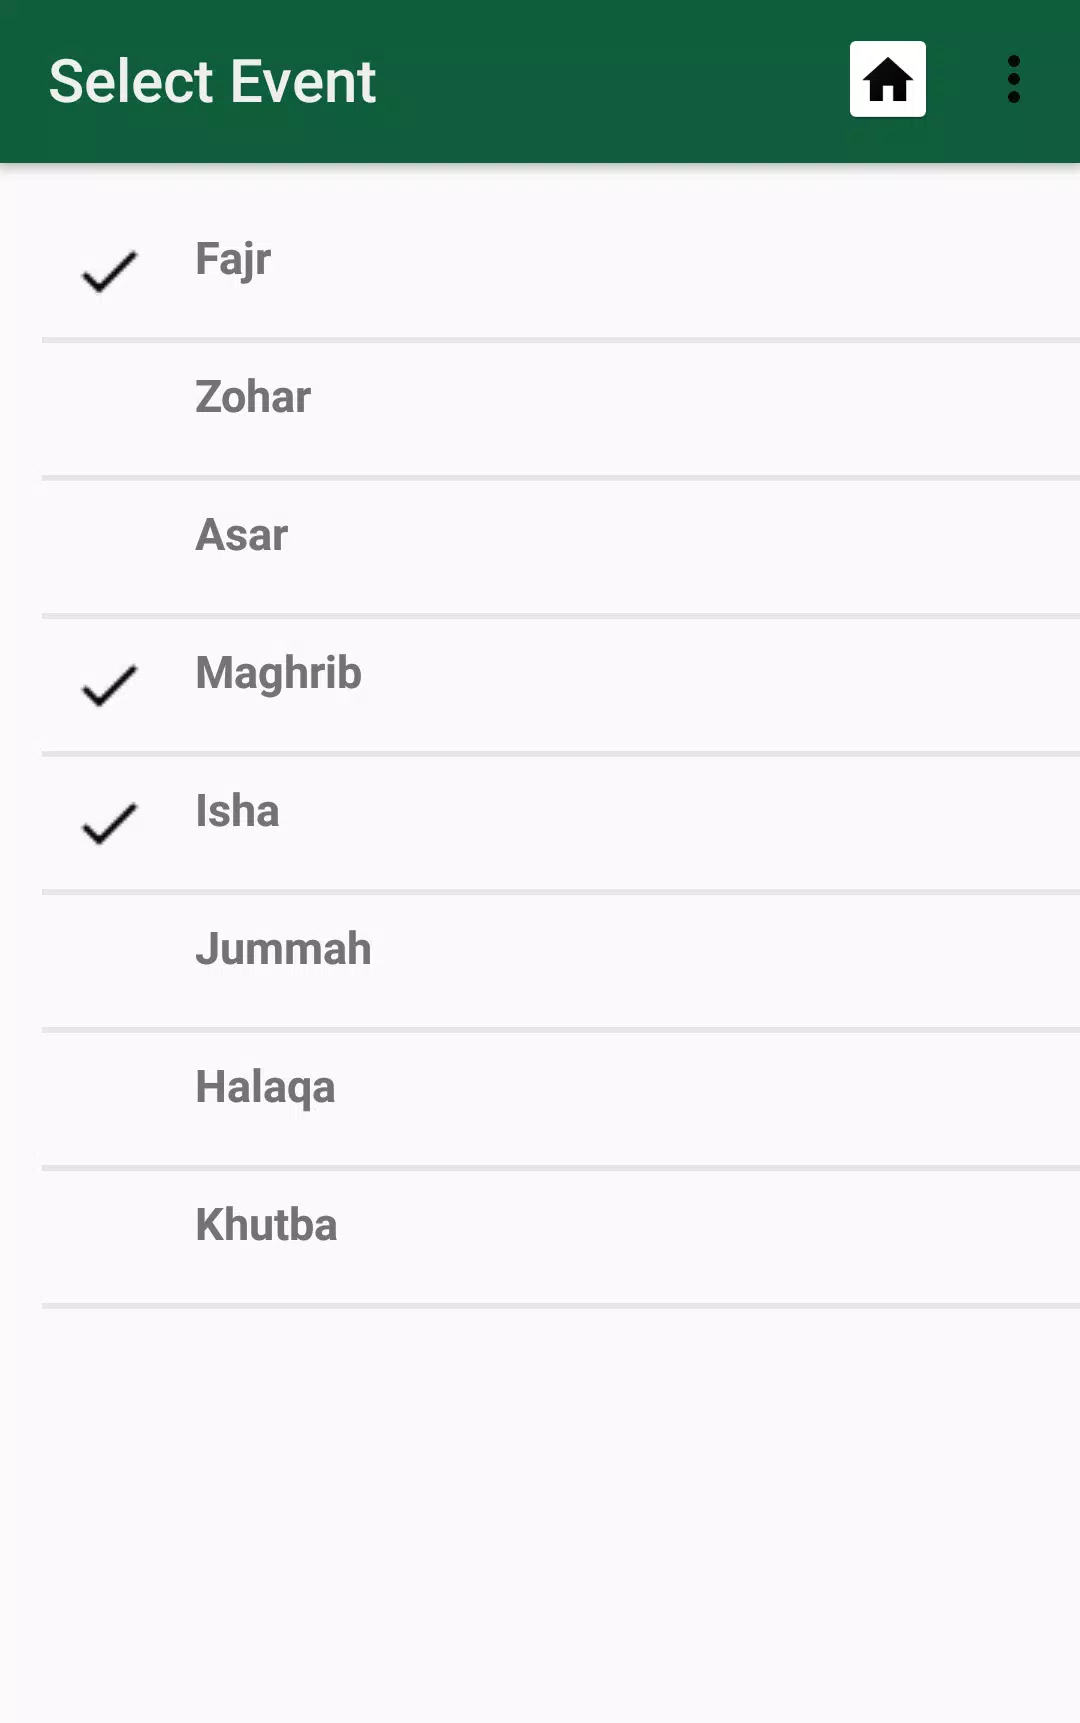Click the Isha text label
The height and width of the screenshot is (1723, 1080).
pos(237,811)
